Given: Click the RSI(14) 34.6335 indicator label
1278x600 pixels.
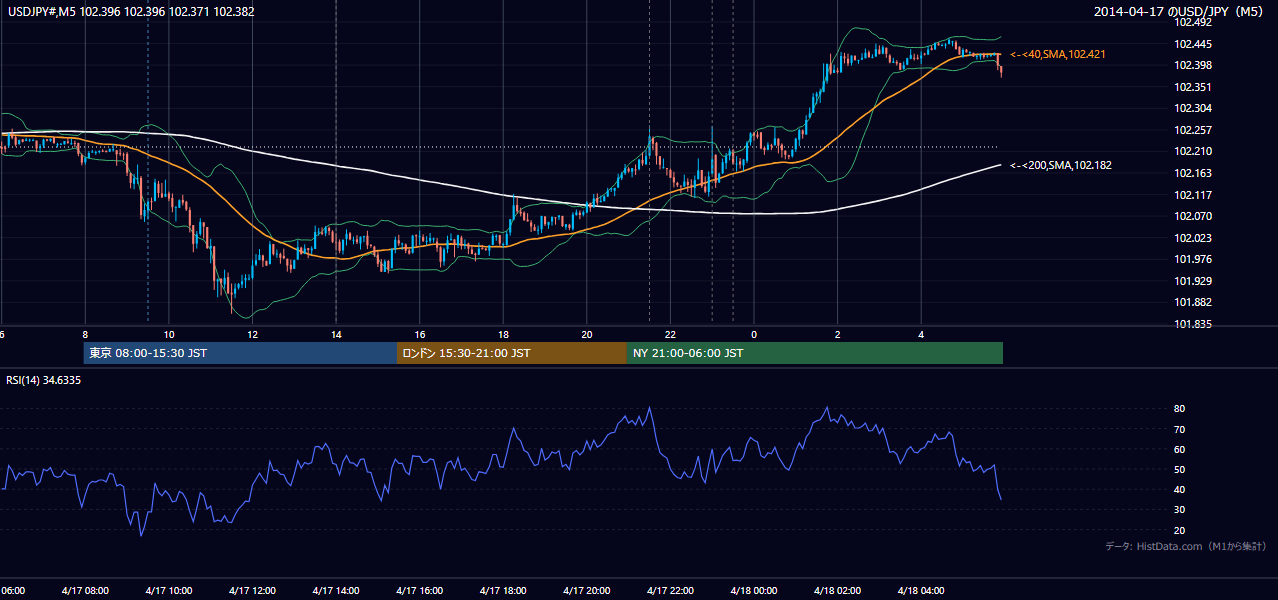Looking at the screenshot, I should click(44, 380).
